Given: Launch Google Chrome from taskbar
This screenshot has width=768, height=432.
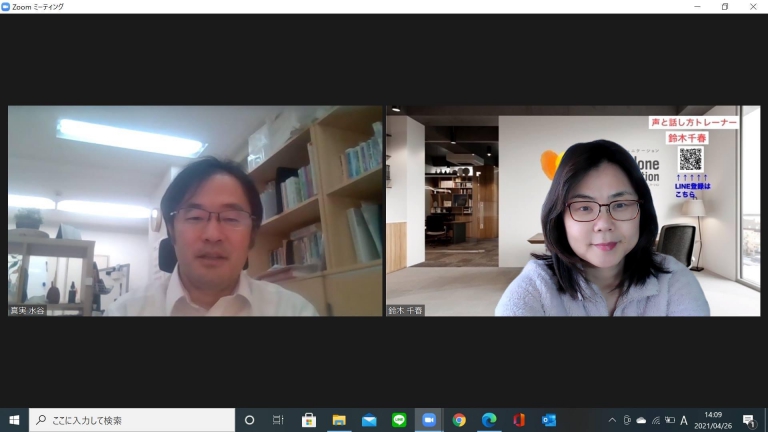Looking at the screenshot, I should click(x=459, y=420).
